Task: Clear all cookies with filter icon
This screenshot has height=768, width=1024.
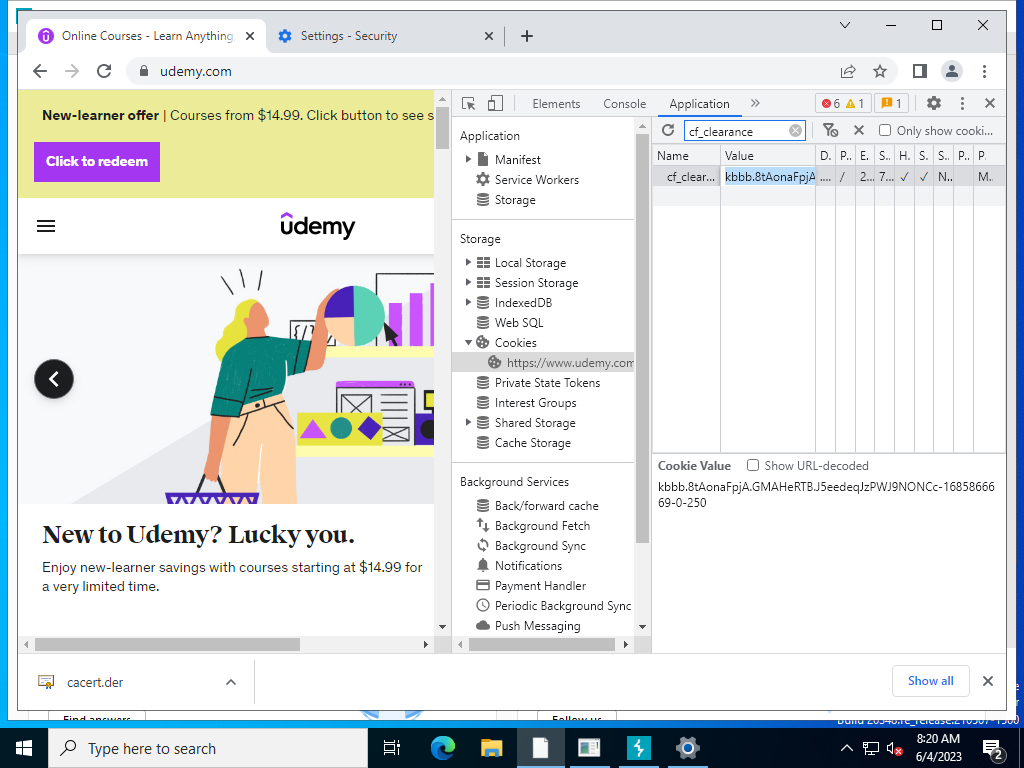Action: [830, 131]
